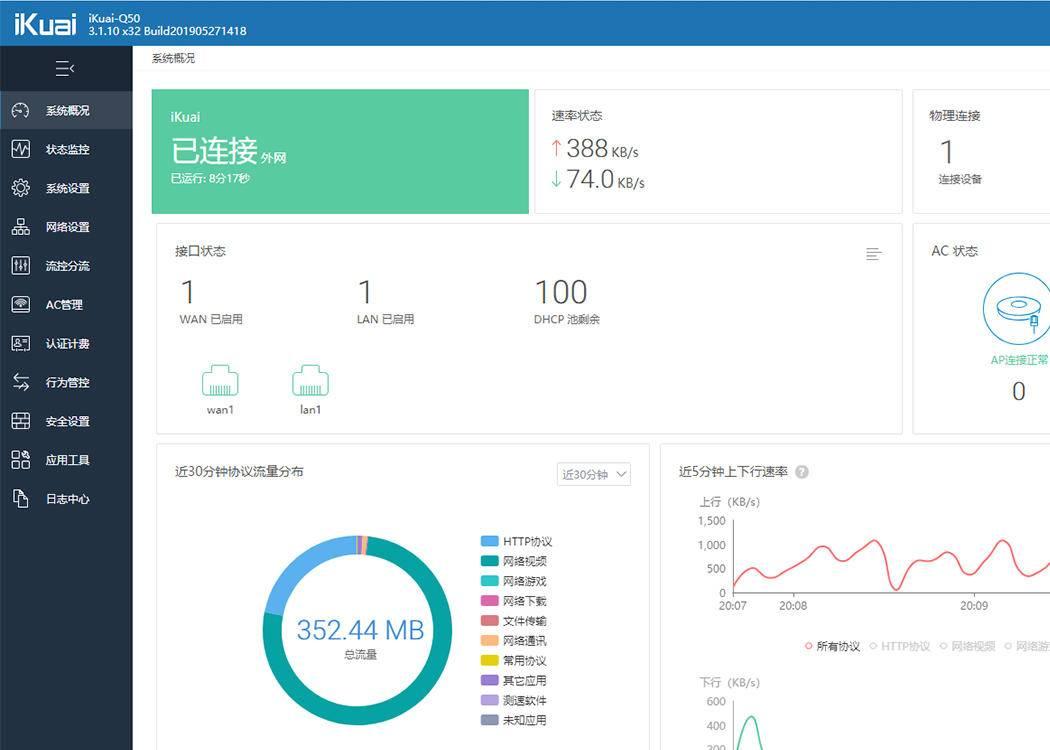Image resolution: width=1050 pixels, height=750 pixels.
Task: Collapse the sidebar with the hamburger icon
Action: click(65, 69)
